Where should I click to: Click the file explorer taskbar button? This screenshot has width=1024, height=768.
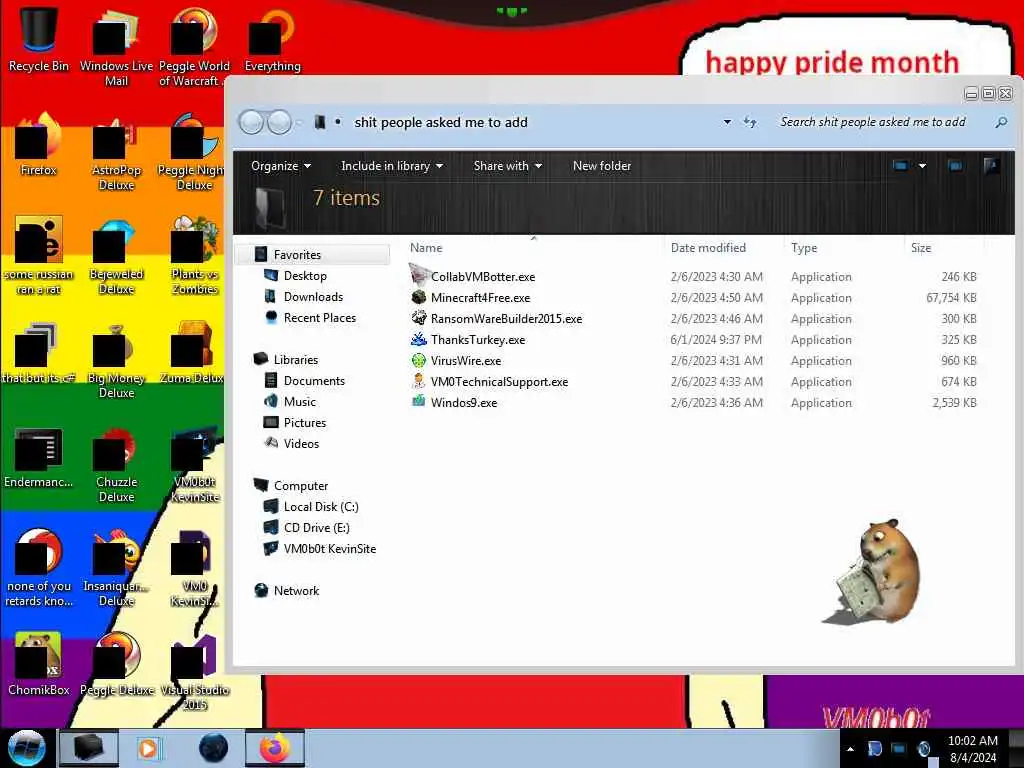[89, 748]
